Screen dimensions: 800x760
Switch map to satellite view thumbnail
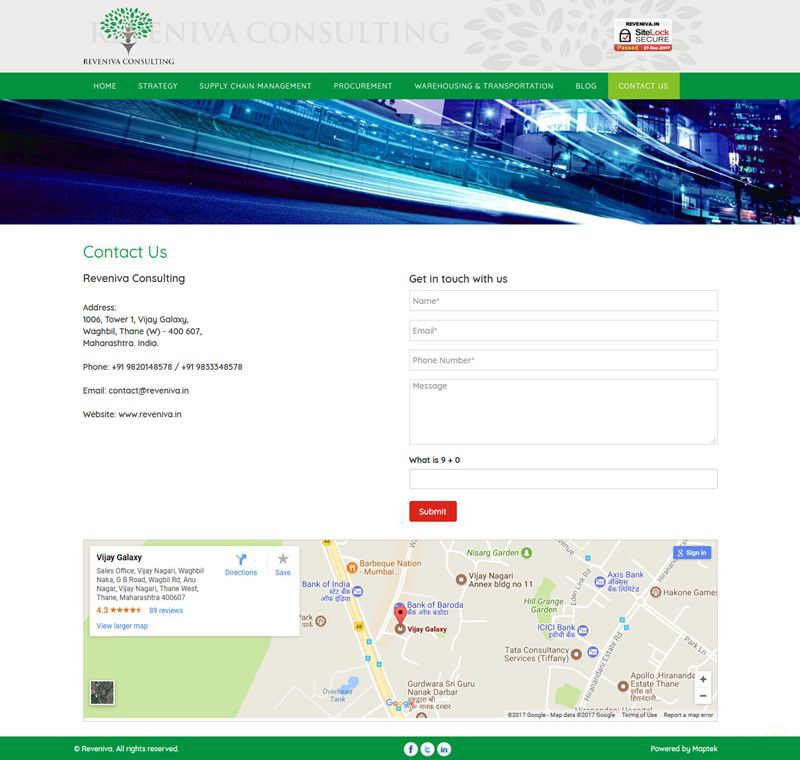[x=102, y=692]
